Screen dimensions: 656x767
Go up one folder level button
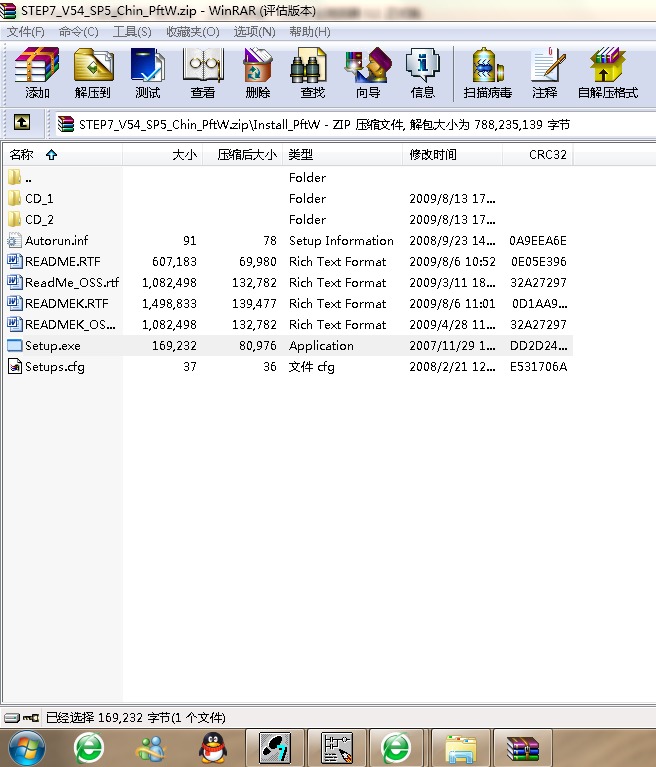pos(21,124)
